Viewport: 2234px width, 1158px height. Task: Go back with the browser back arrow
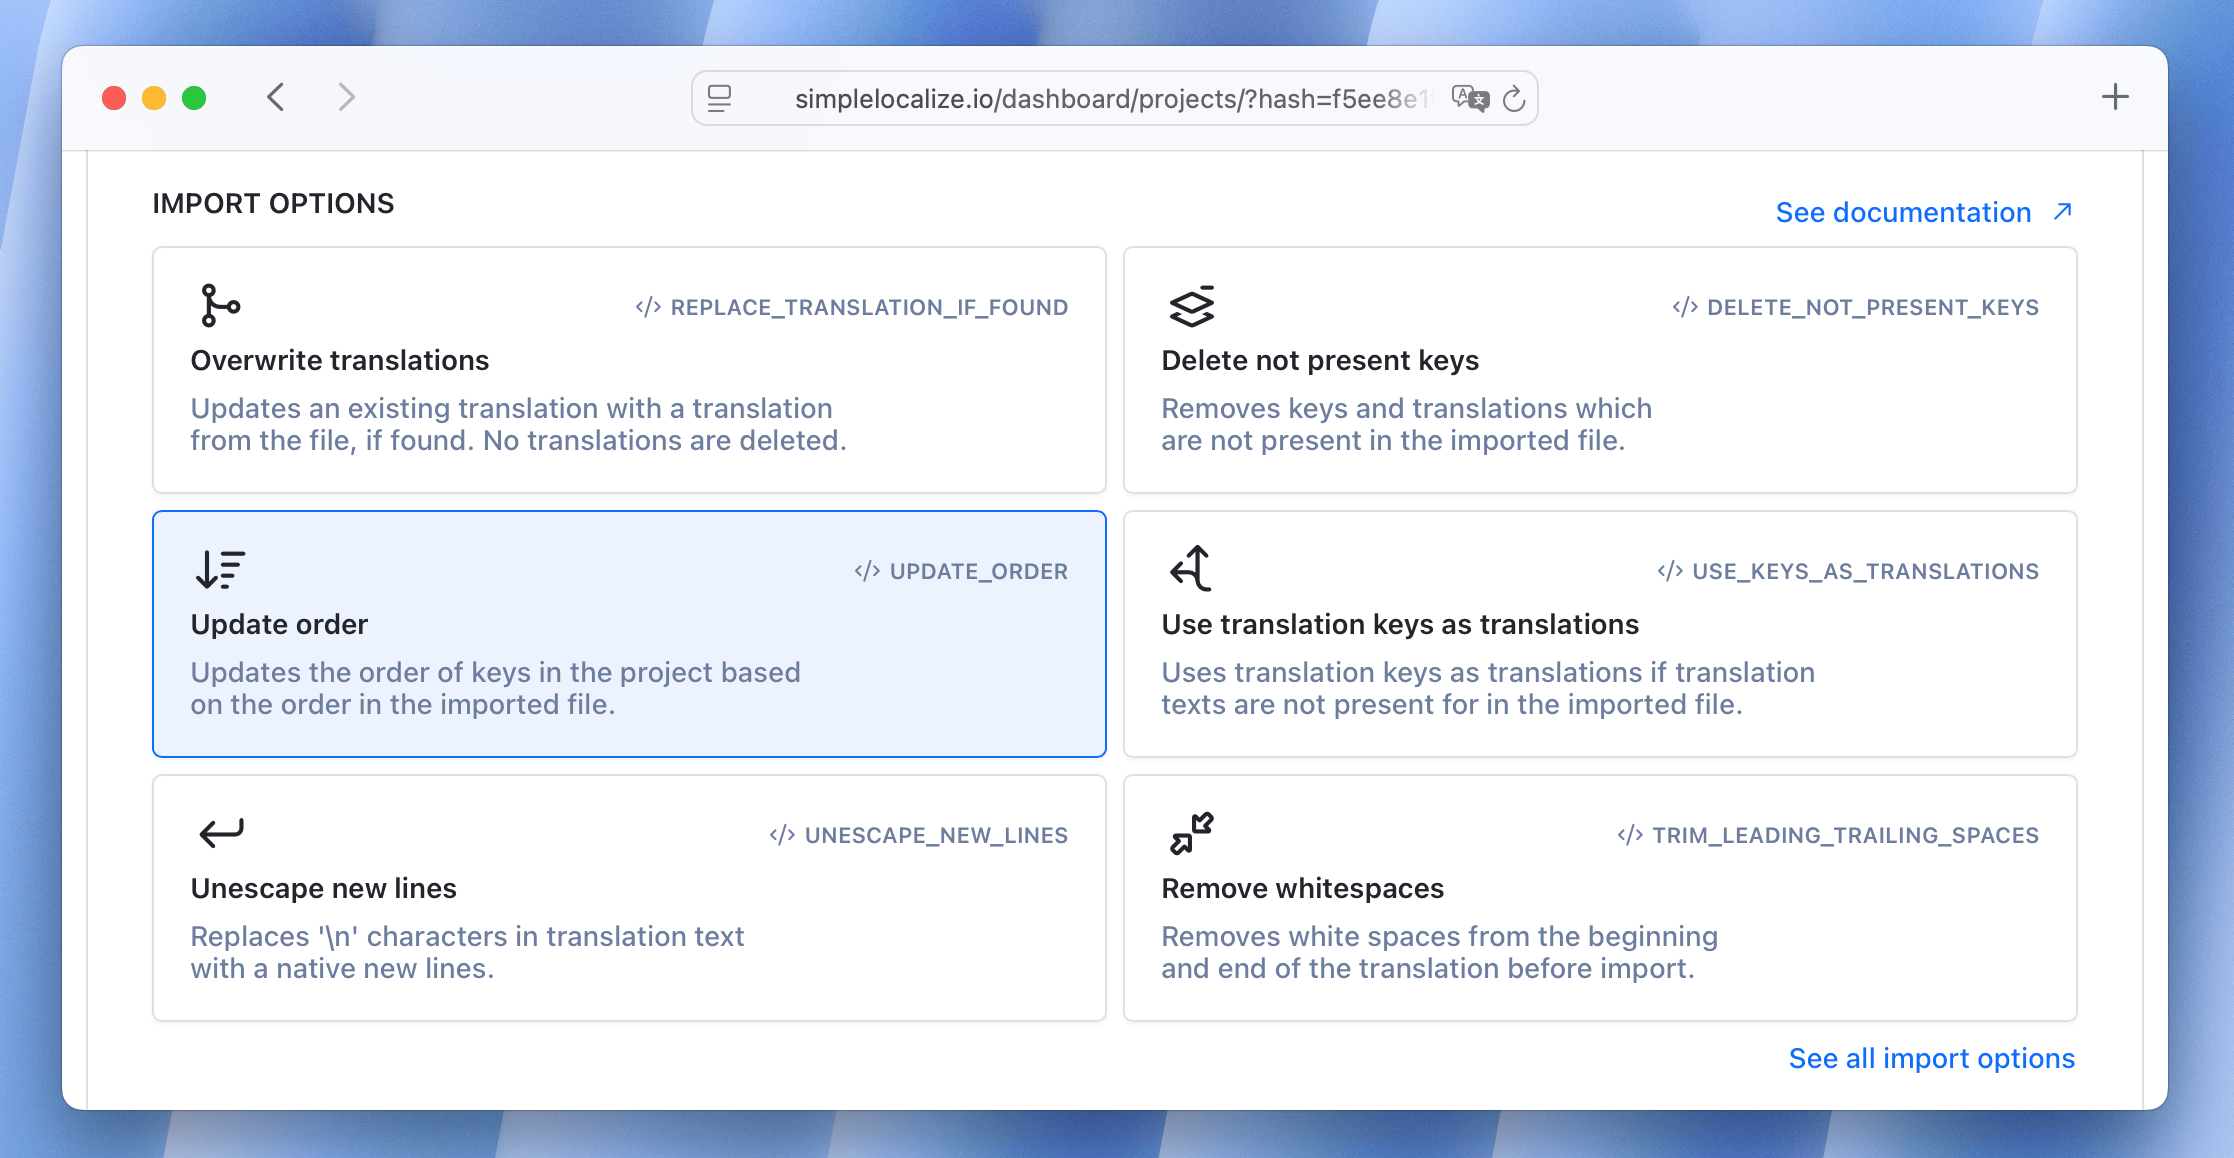coord(276,97)
